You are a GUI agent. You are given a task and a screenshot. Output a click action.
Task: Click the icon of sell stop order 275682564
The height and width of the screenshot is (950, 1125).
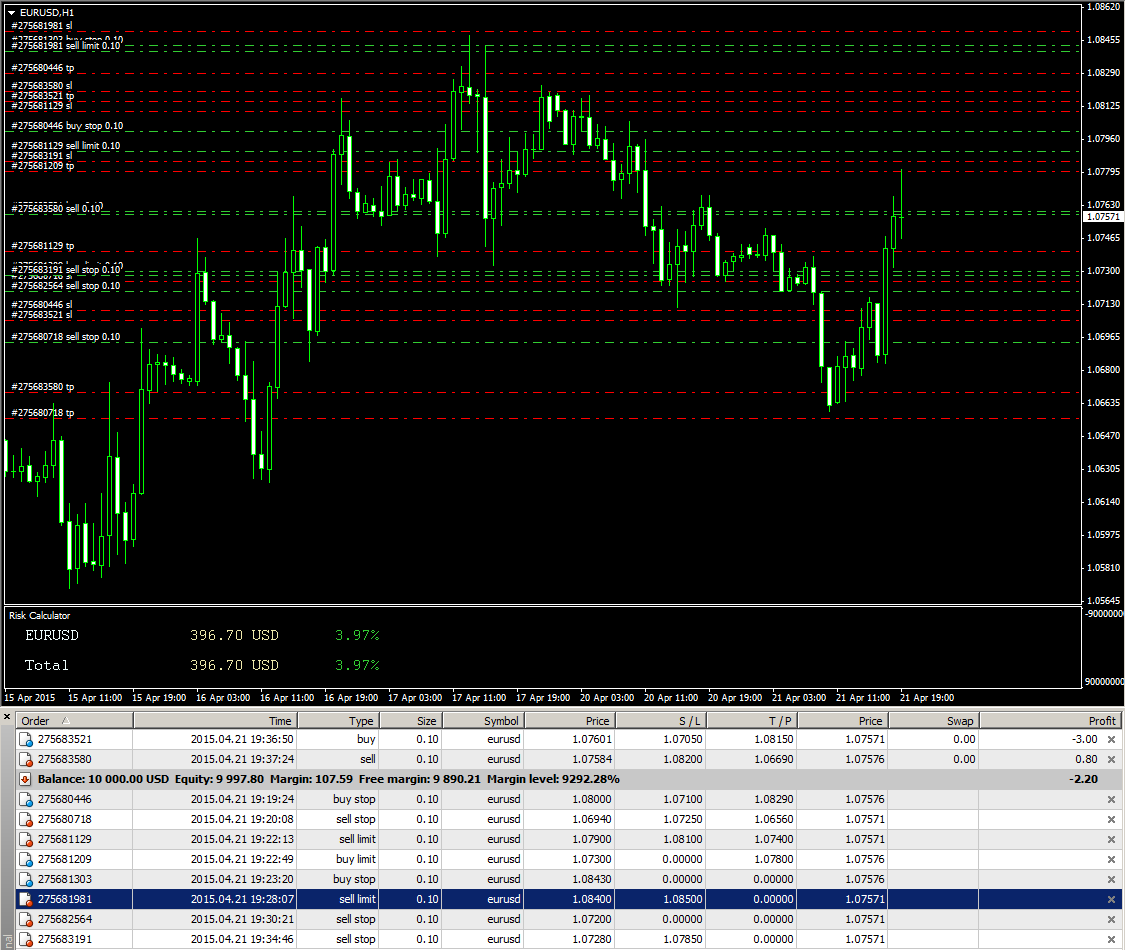pos(25,919)
